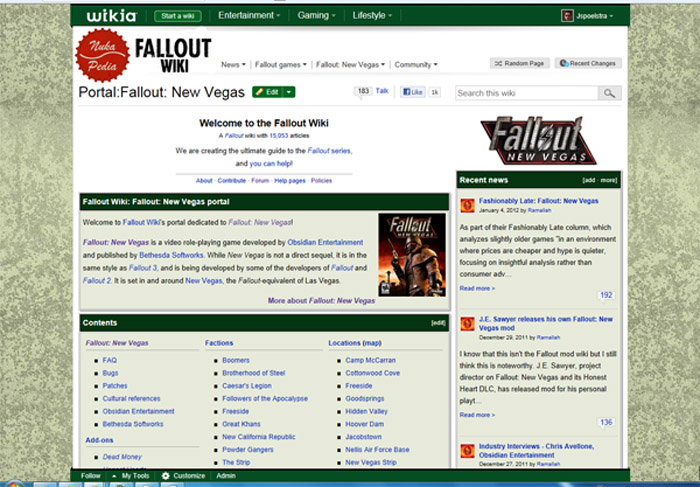Open the Dead Money add-on link
700x487 pixels.
122,457
